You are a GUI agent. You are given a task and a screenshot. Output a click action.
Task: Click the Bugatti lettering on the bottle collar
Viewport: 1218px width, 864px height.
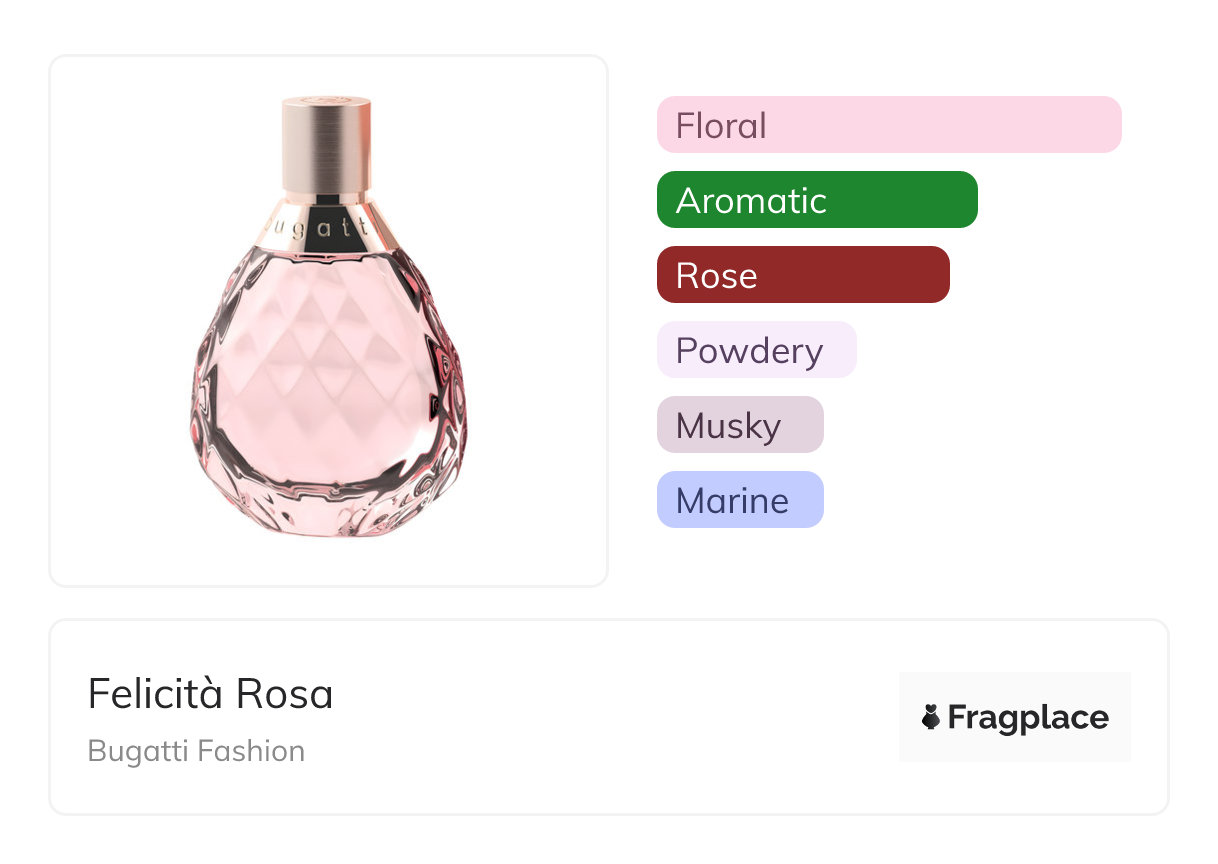coord(327,227)
